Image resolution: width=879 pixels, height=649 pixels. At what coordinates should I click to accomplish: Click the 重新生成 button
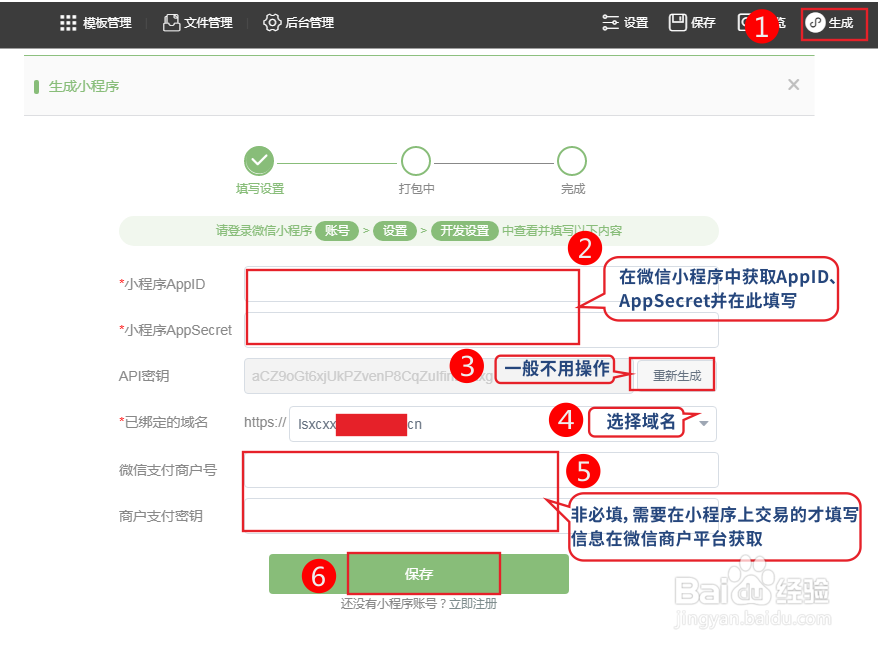point(677,376)
